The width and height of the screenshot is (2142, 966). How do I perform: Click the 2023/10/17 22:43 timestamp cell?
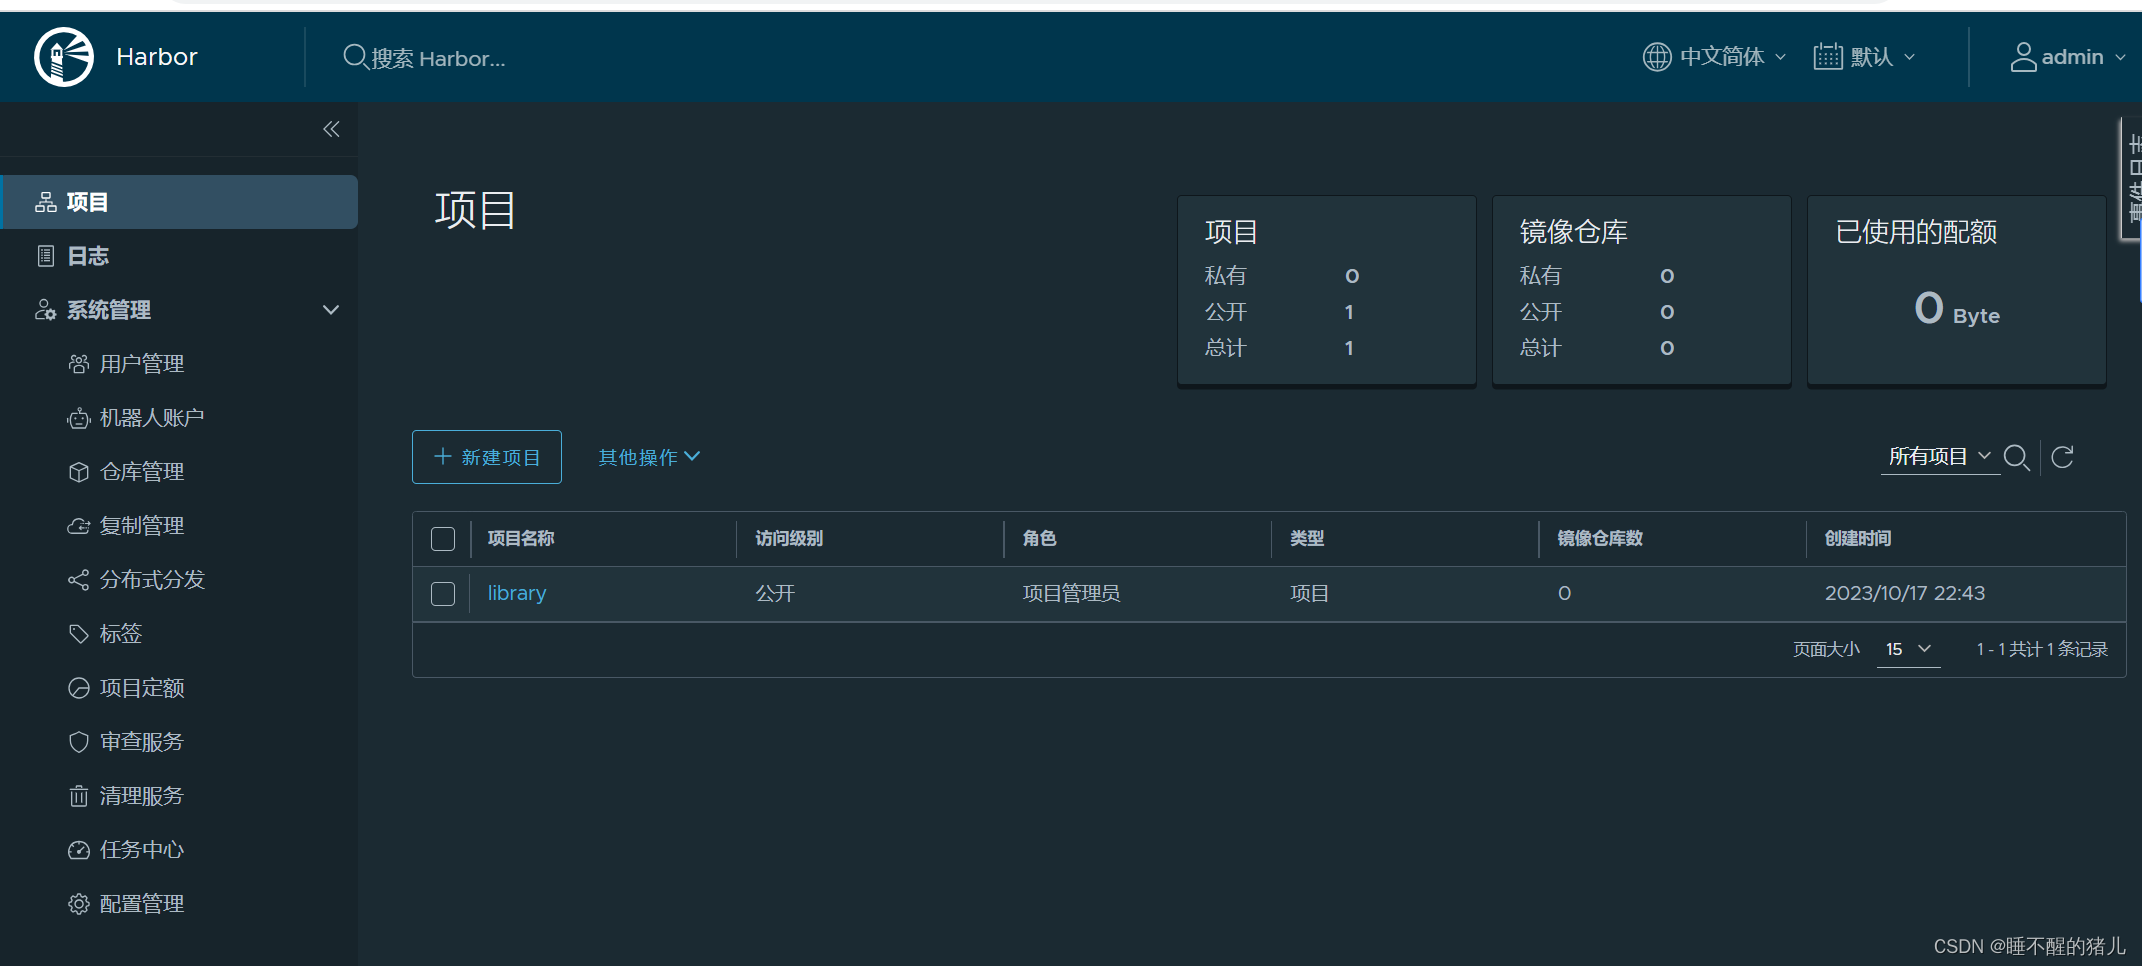pos(1905,593)
